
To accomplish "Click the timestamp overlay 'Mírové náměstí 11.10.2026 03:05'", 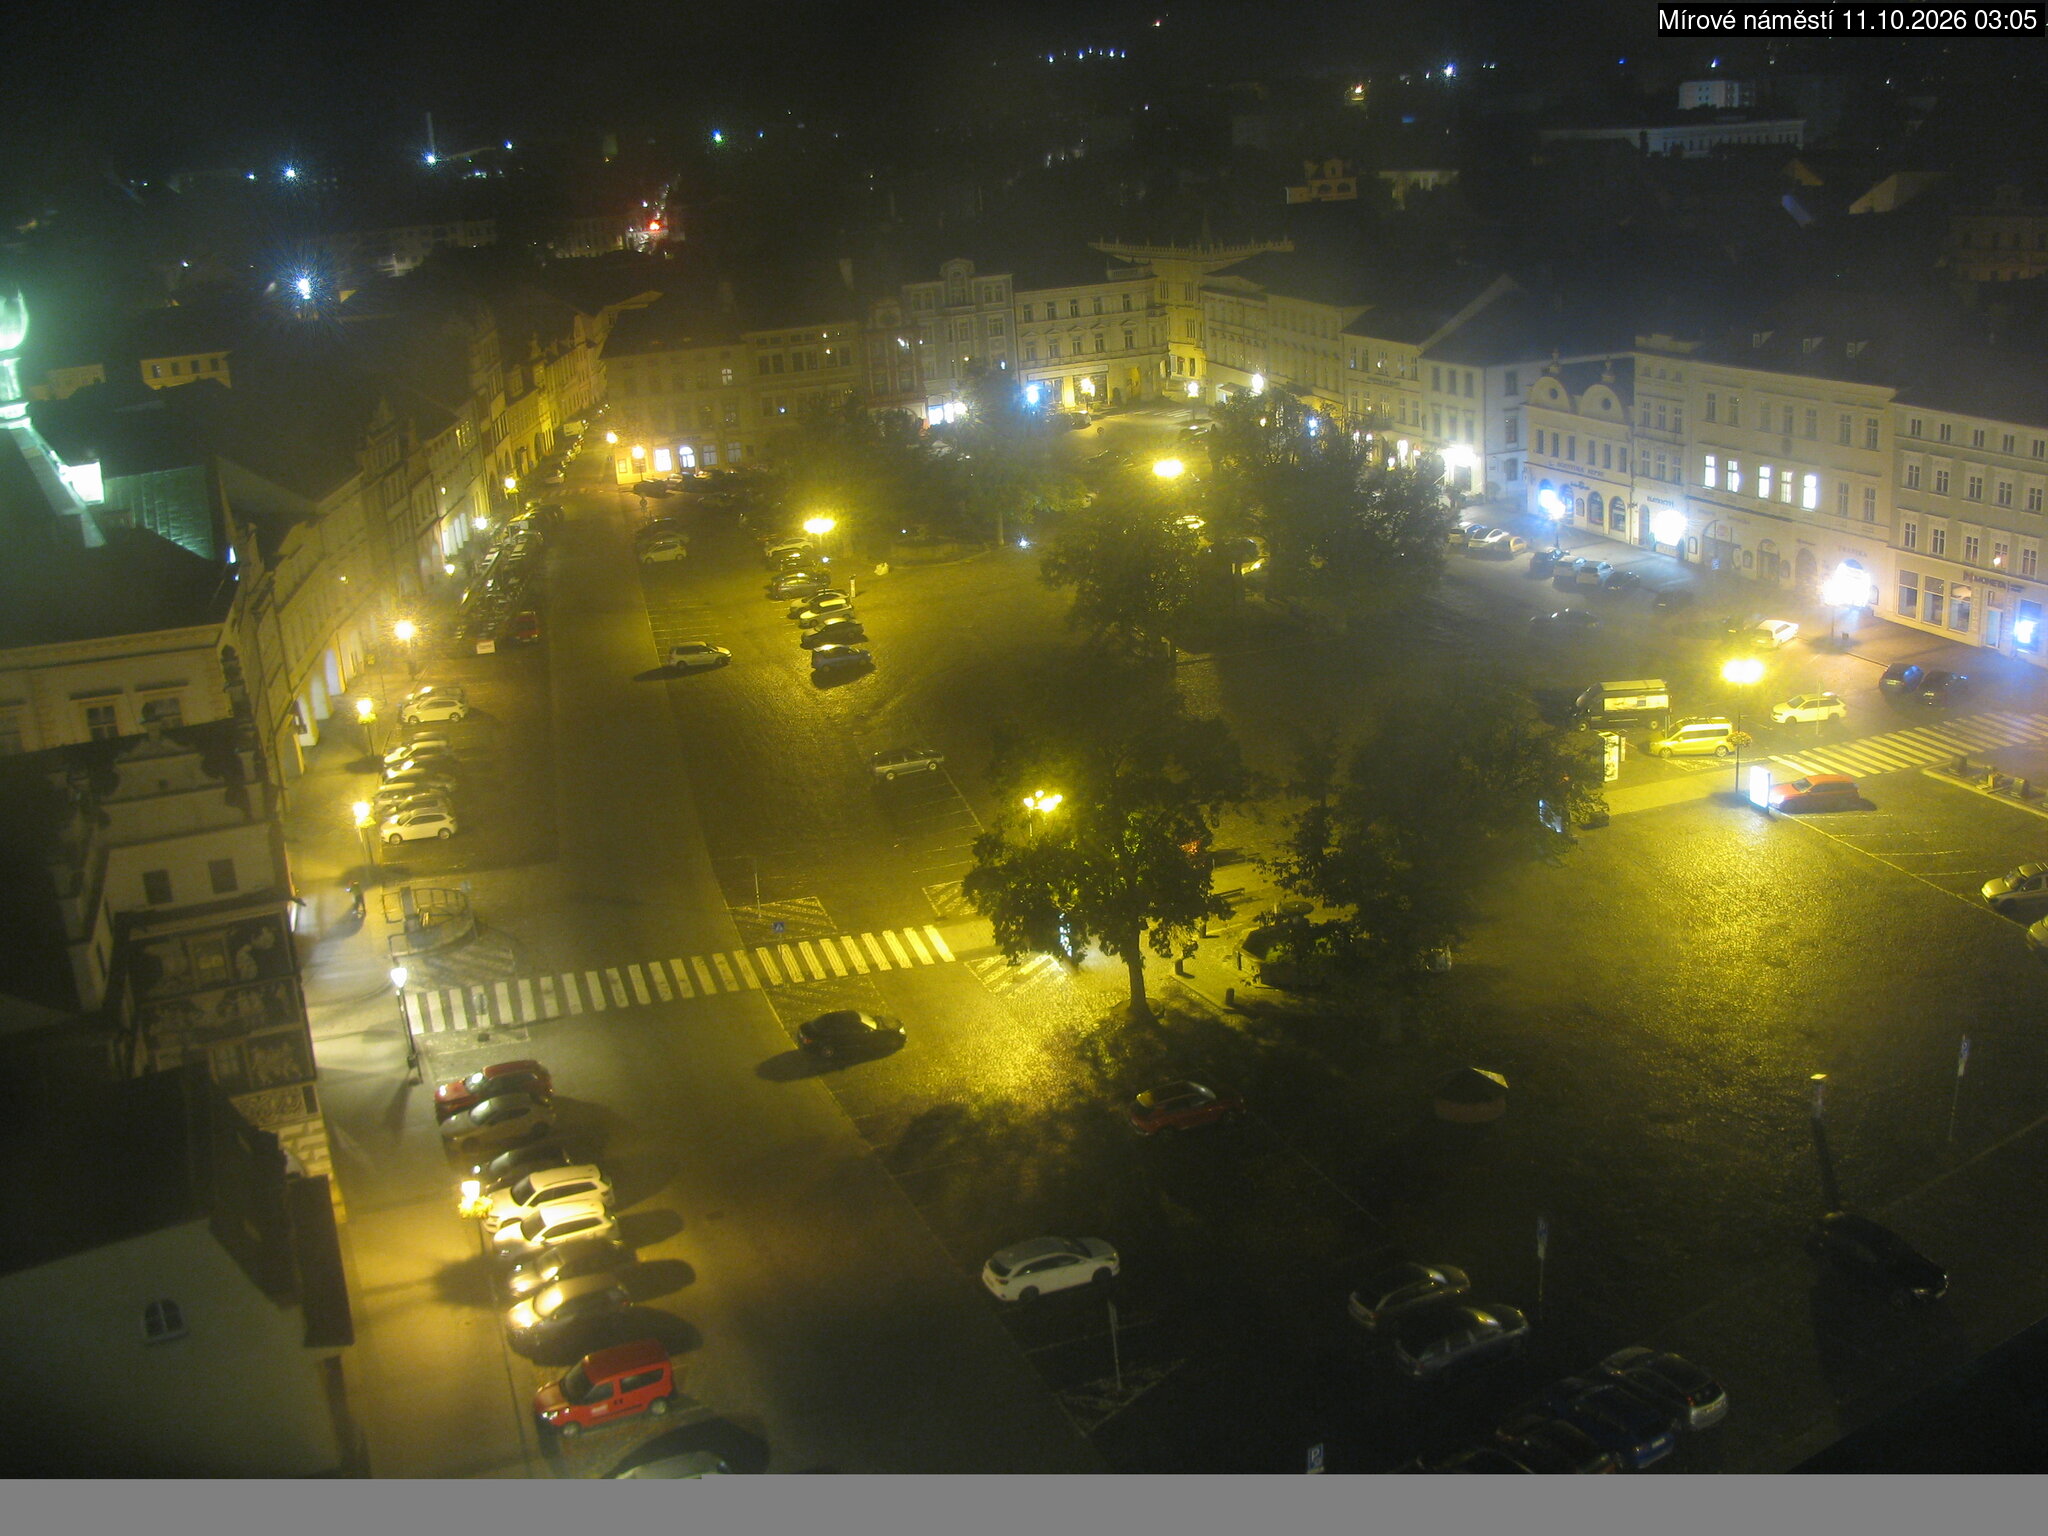I will [x=1846, y=20].
